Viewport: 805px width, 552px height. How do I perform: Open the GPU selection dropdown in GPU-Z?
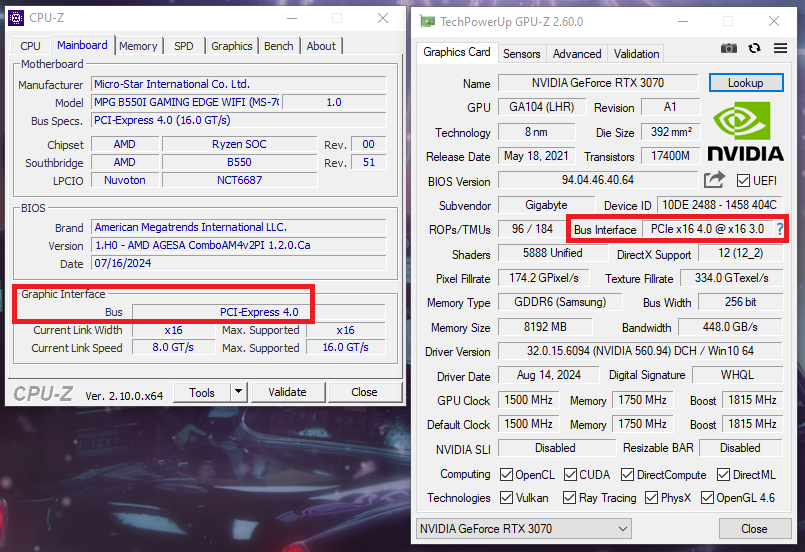(524, 528)
